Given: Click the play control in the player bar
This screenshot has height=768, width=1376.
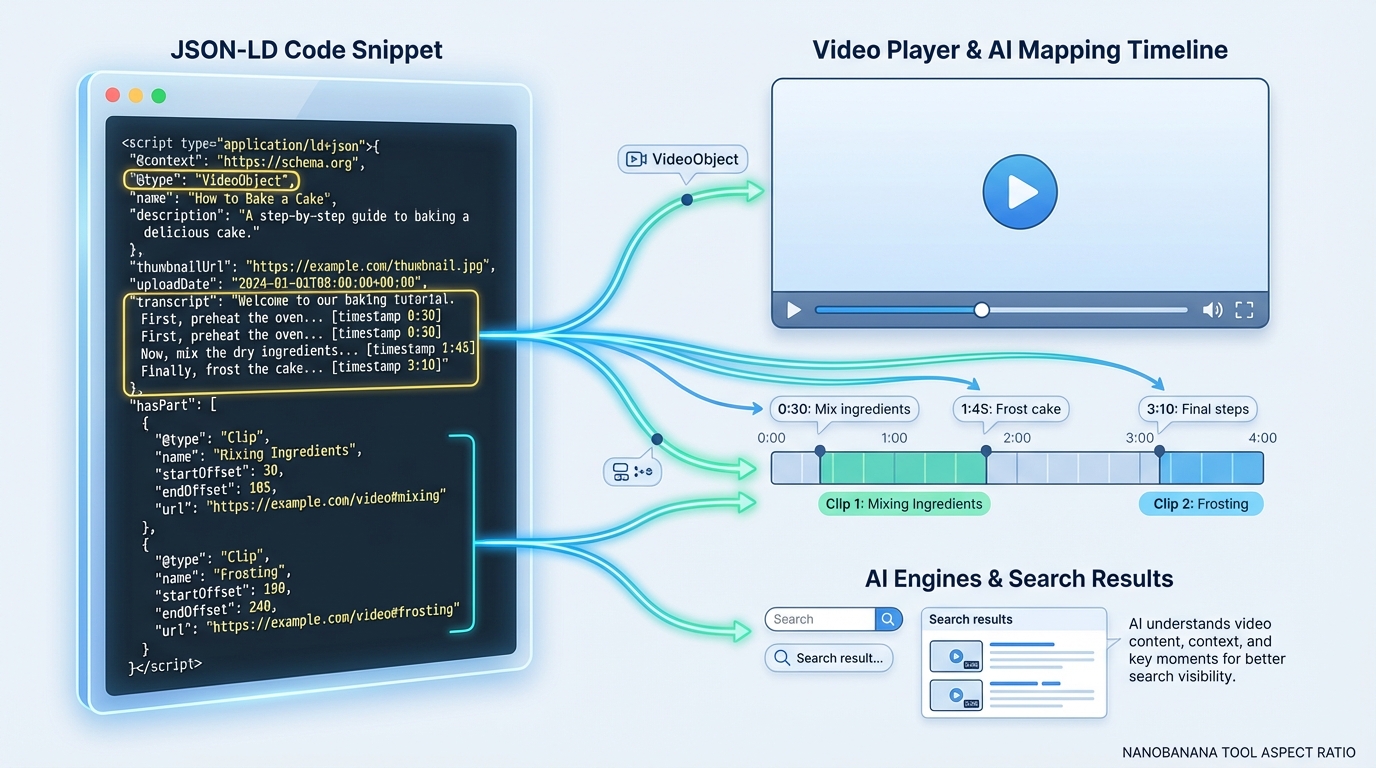Looking at the screenshot, I should 793,310.
